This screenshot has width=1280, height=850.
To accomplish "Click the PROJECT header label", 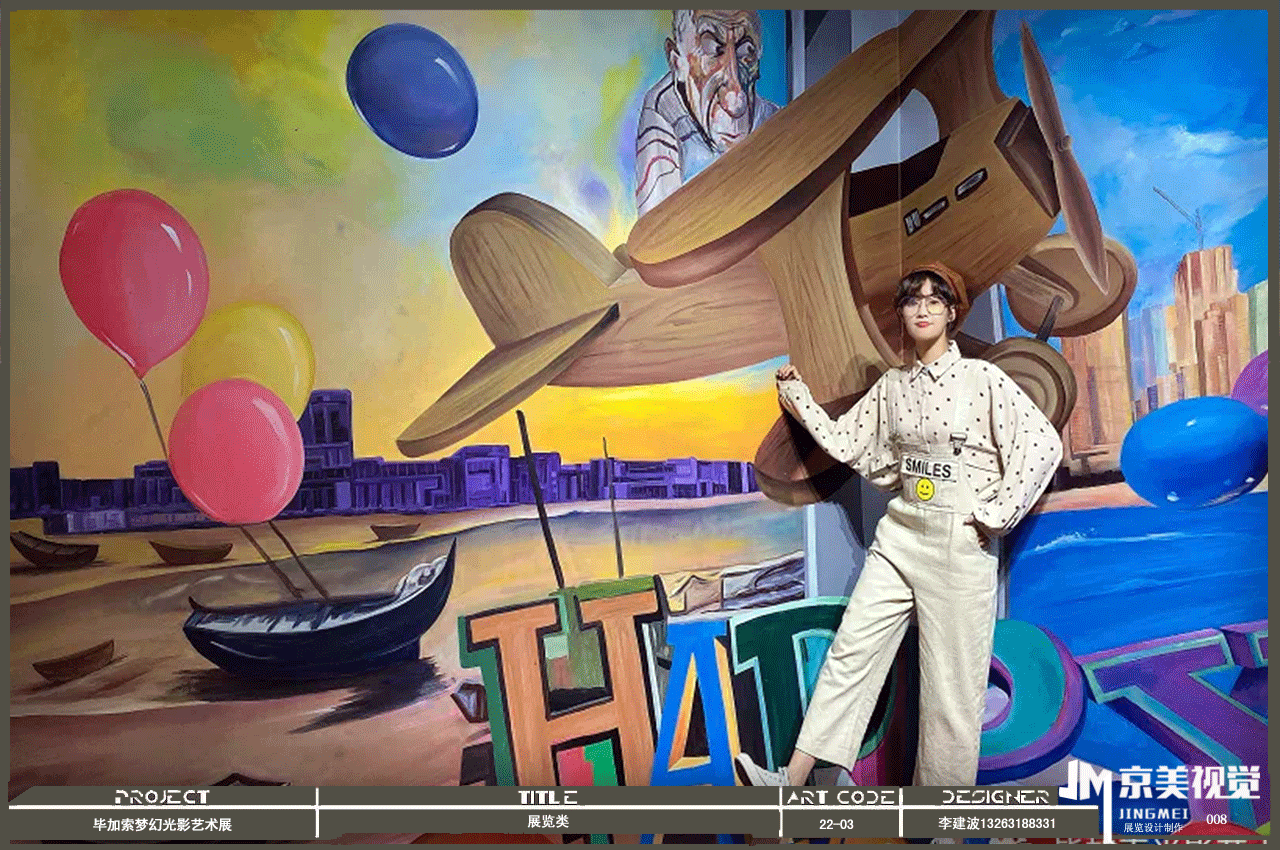I will coord(162,797).
